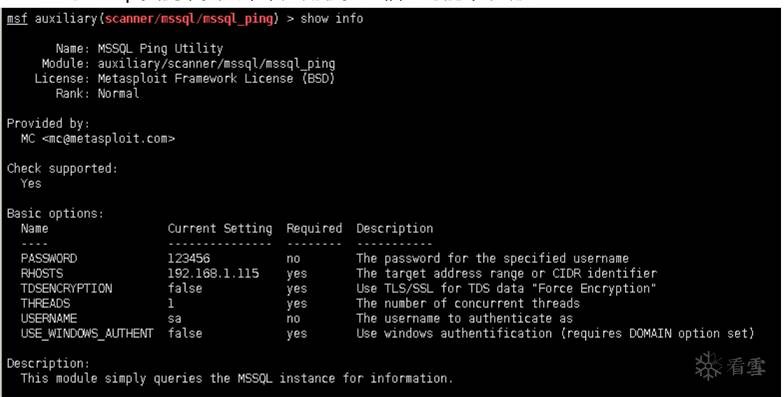Screen dimensions: 784x397
Task: Click the 'MSSQL Ping Utility' name text
Action: pyautogui.click(x=160, y=48)
